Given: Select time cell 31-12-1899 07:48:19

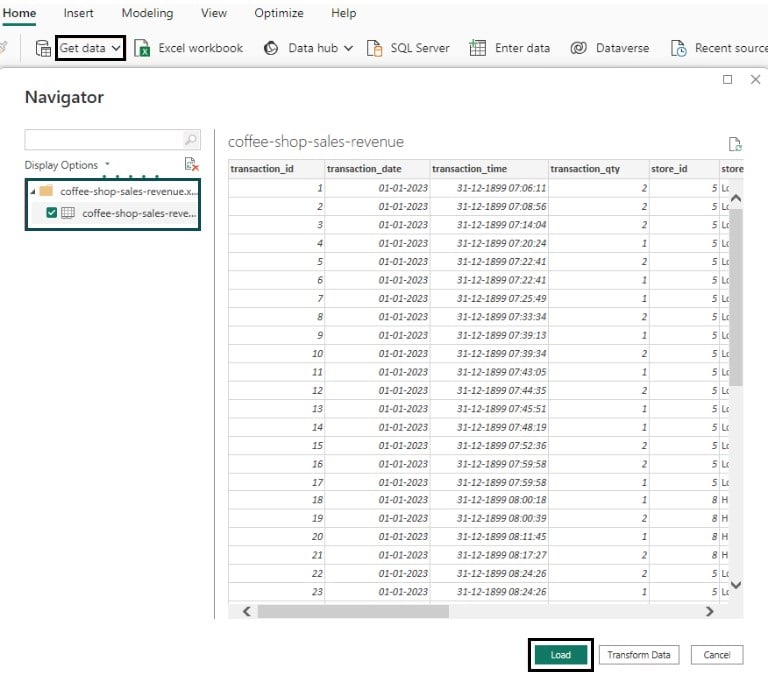Looking at the screenshot, I should (x=489, y=427).
